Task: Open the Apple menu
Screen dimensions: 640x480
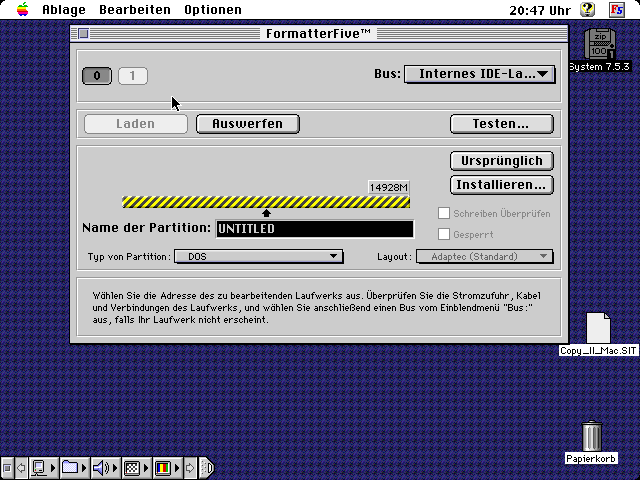Action: click(x=22, y=9)
